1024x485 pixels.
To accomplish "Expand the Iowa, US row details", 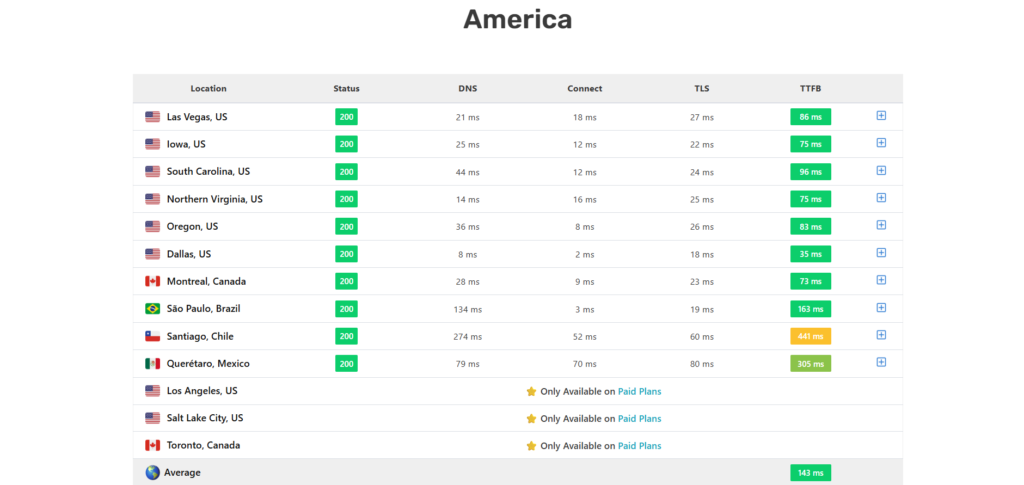I will (881, 143).
